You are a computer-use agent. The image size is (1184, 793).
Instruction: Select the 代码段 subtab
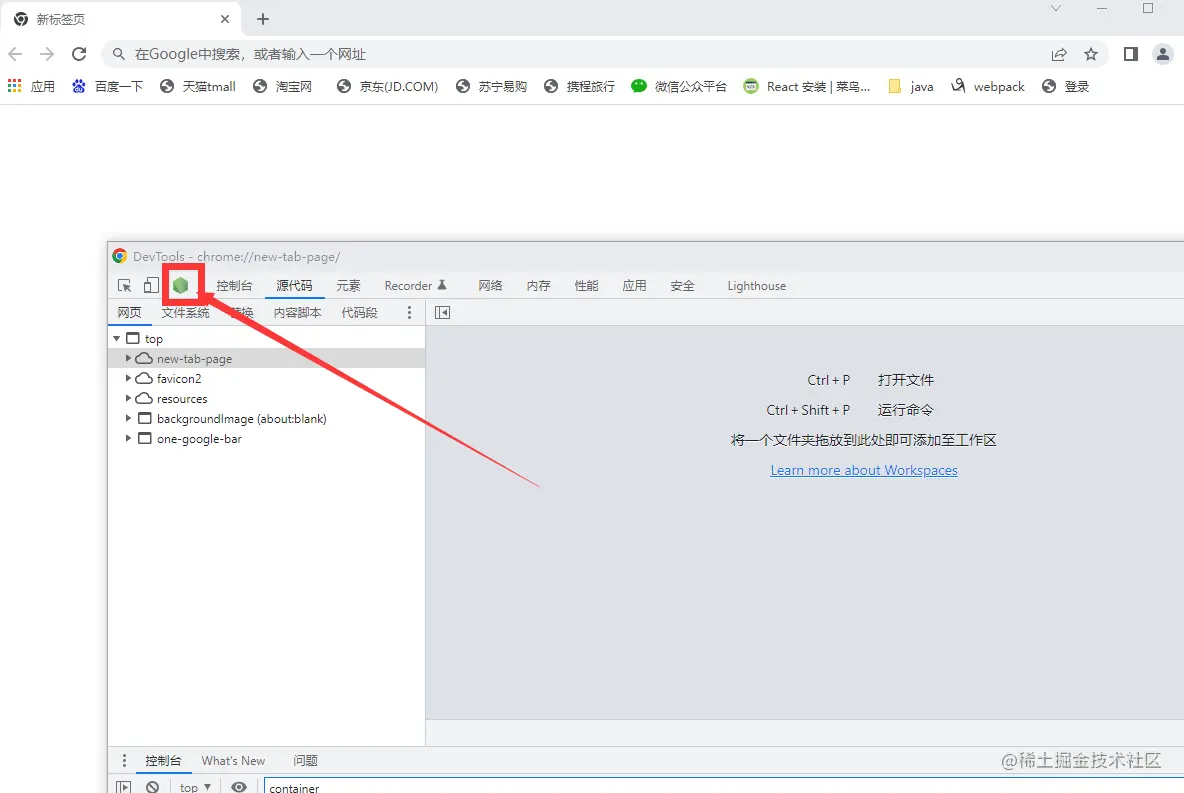[359, 313]
